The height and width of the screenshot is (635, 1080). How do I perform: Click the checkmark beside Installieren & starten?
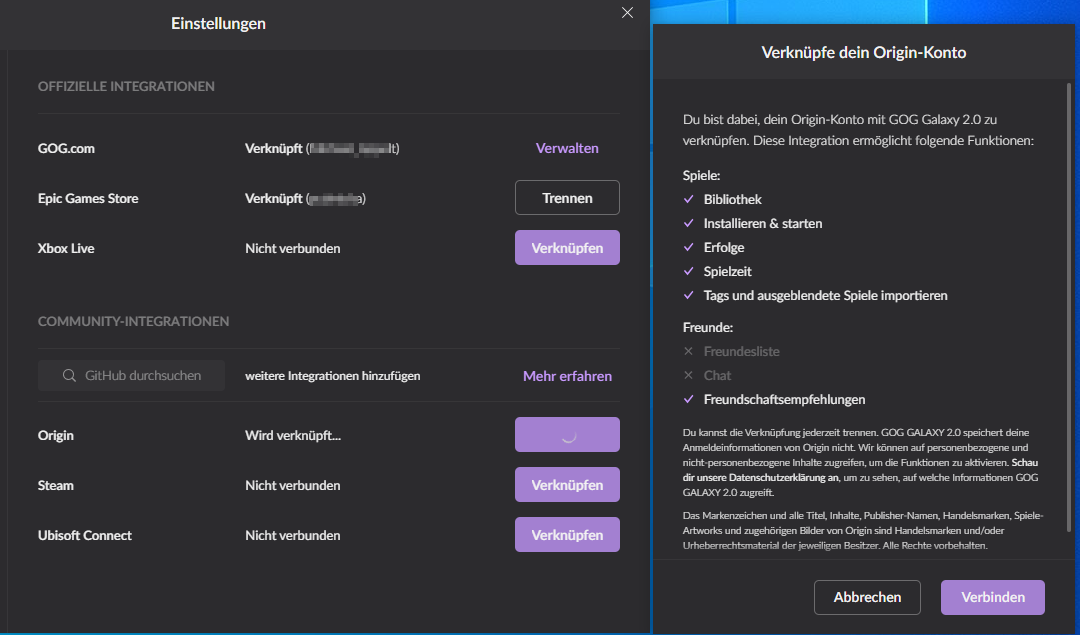click(x=688, y=223)
